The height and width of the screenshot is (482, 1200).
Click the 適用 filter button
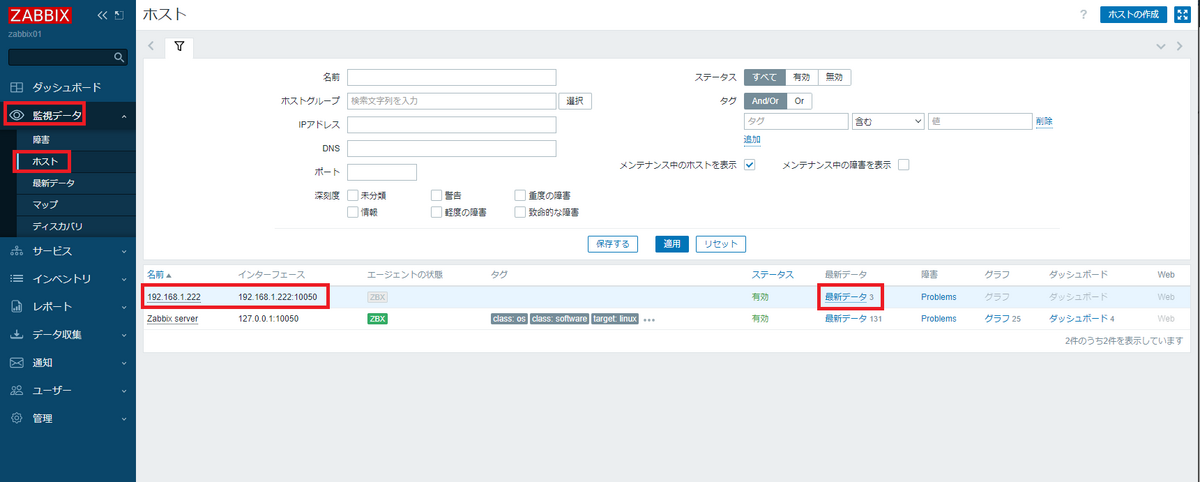pyautogui.click(x=672, y=244)
